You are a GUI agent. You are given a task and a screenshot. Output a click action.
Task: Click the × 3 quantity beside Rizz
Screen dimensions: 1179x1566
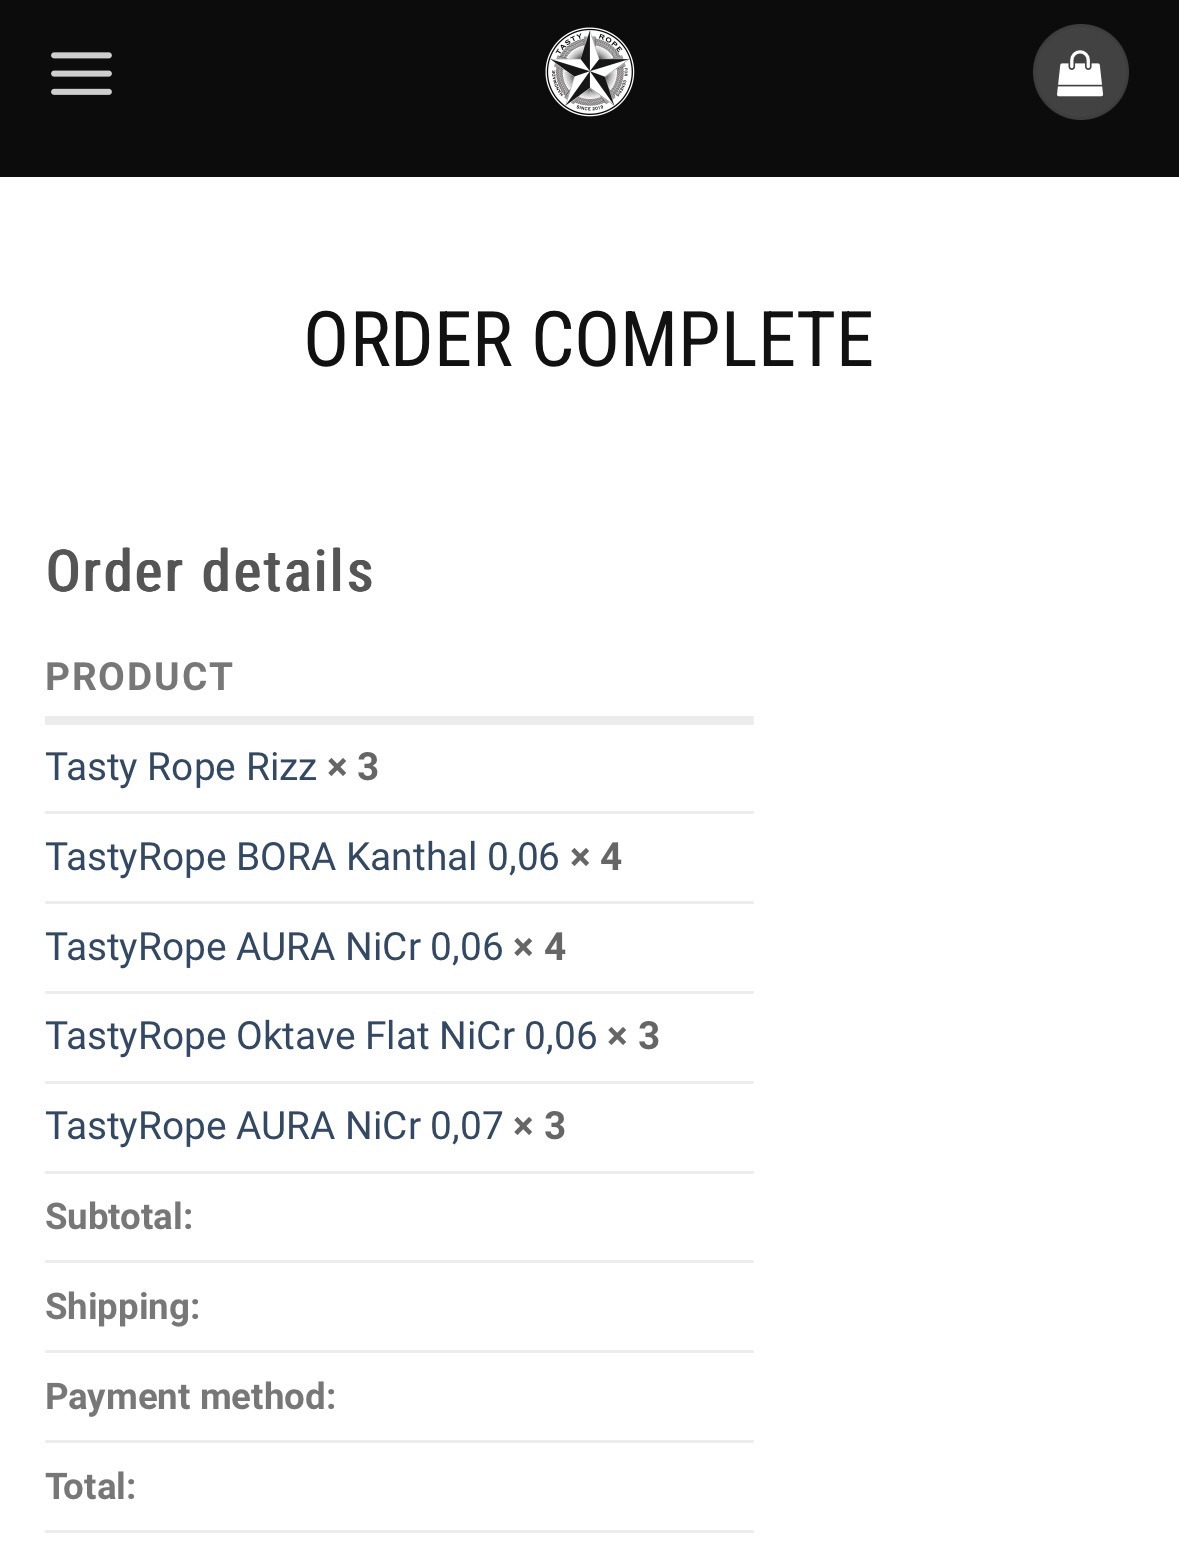click(353, 767)
